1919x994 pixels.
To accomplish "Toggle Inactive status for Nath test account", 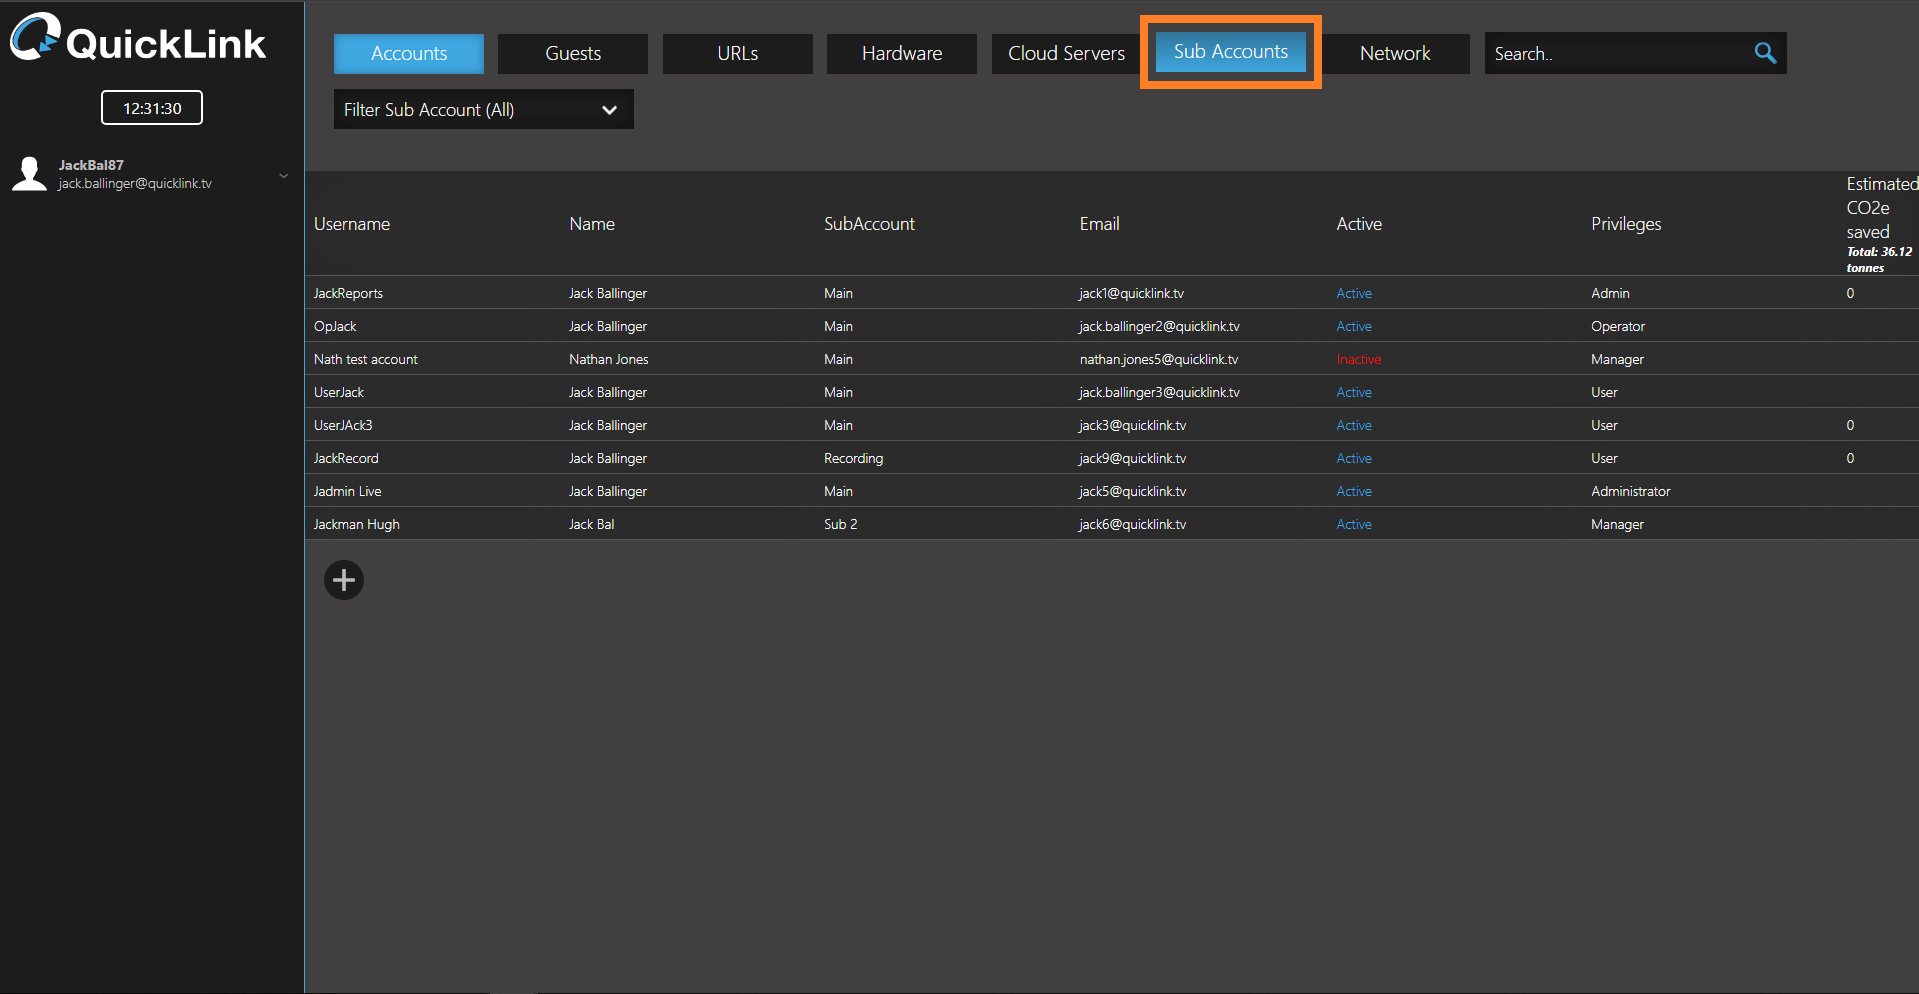I will [1358, 359].
